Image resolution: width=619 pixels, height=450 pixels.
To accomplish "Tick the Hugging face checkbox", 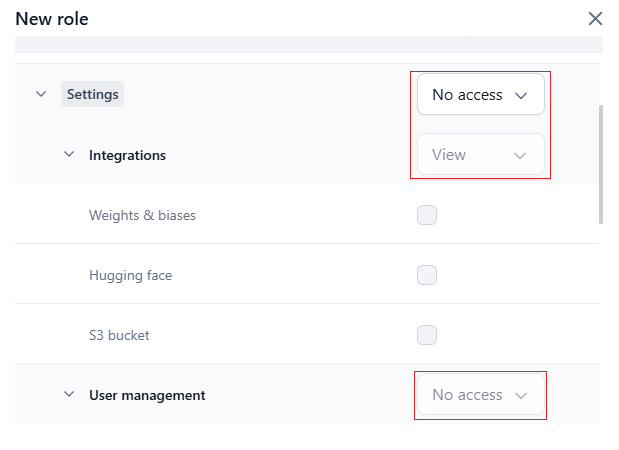I will (x=427, y=275).
